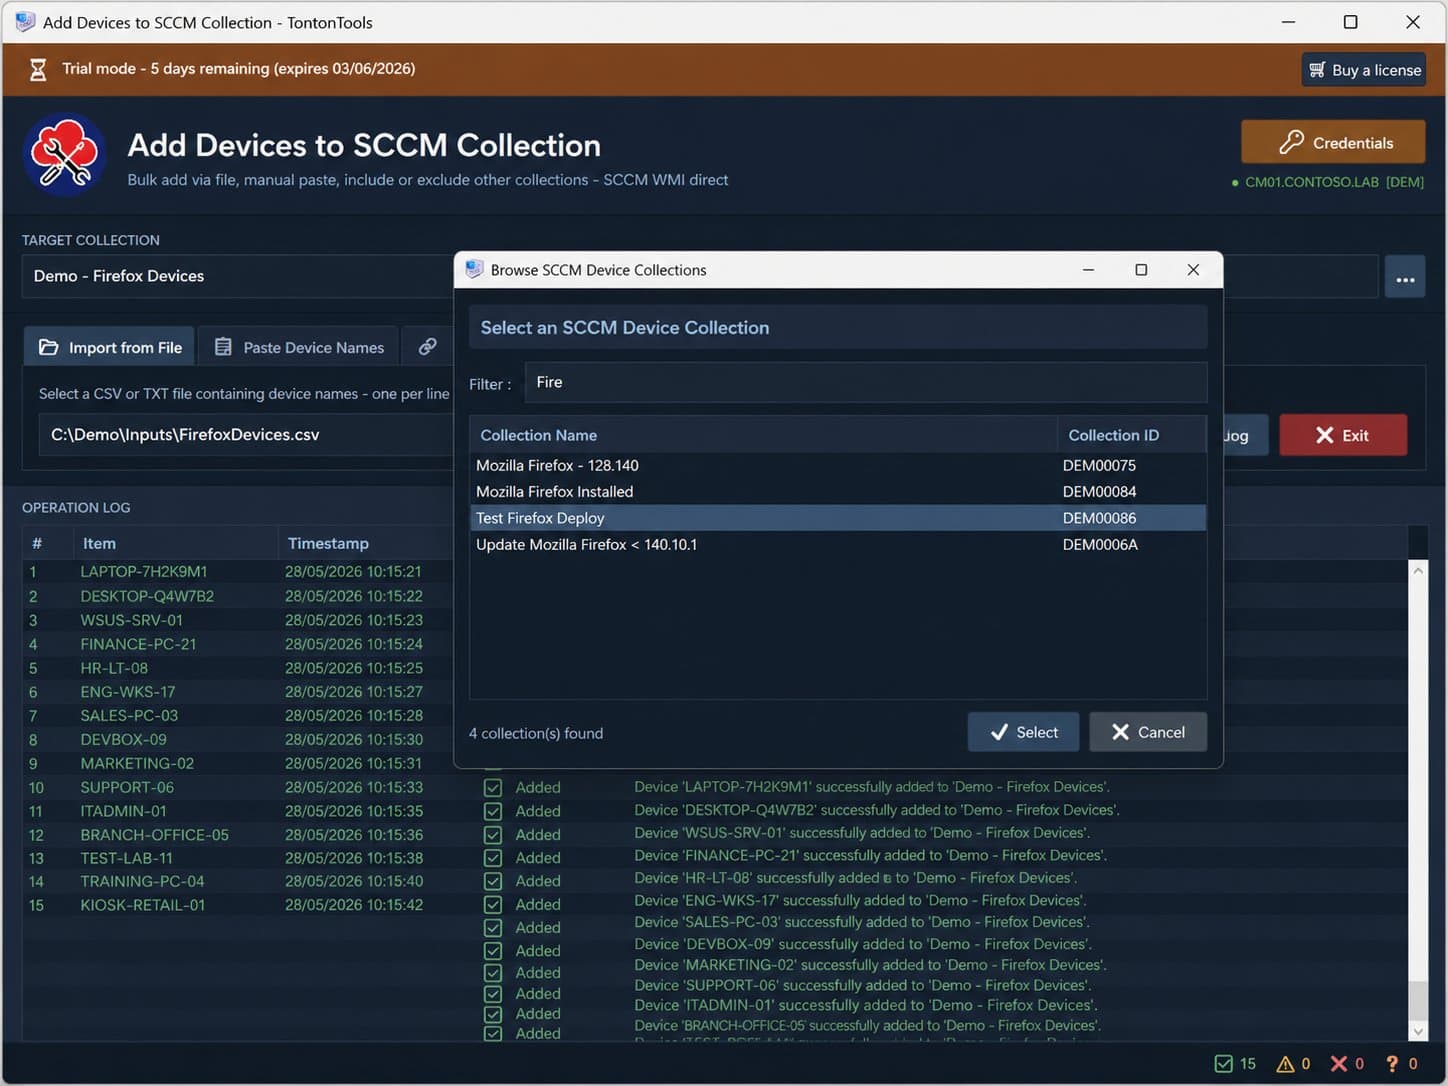1448x1086 pixels.
Task: Click the Added checkmark on the FINANCE-PC-21 message line
Action: pyautogui.click(x=493, y=858)
